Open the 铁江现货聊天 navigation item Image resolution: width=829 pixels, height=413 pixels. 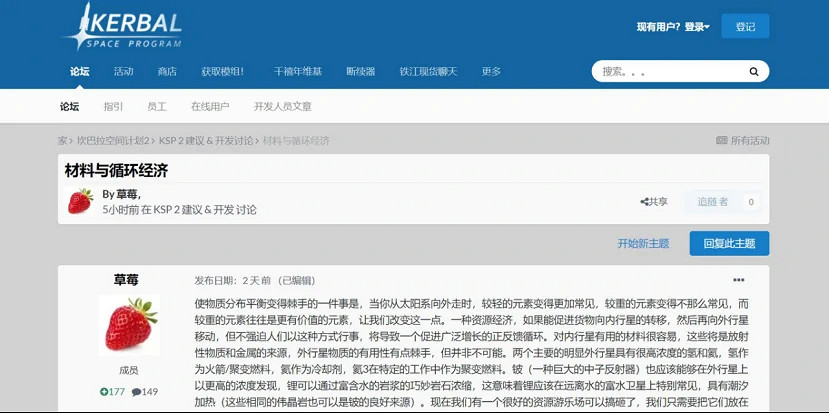[428, 71]
